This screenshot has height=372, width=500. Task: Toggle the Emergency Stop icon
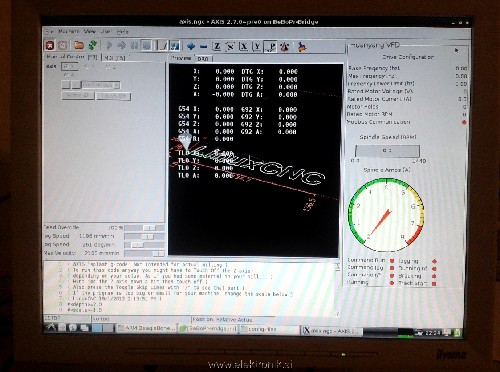pos(50,45)
